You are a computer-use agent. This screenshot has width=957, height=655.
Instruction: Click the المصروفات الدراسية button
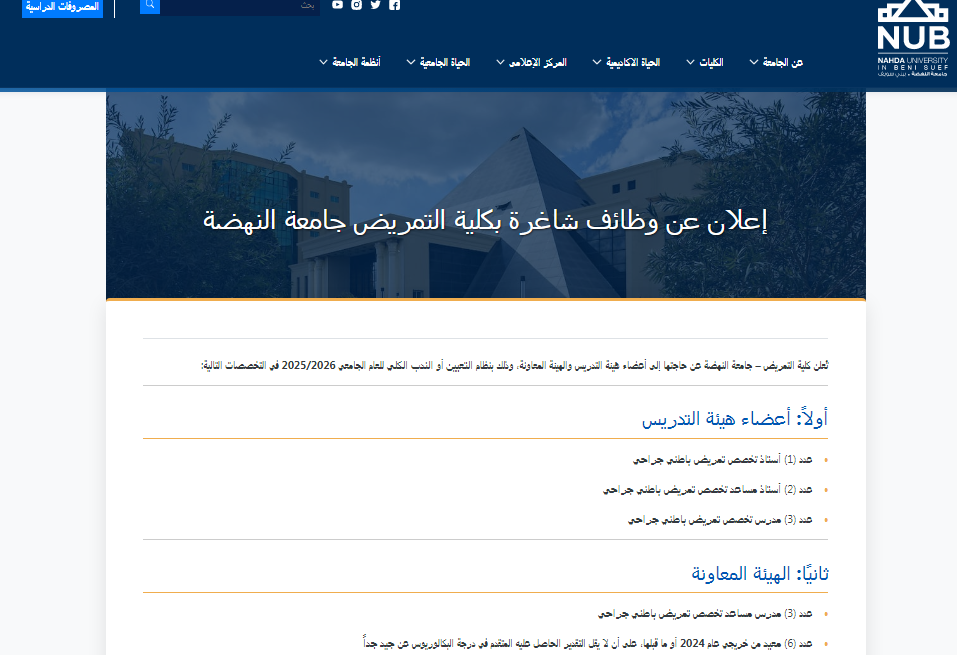tap(62, 7)
